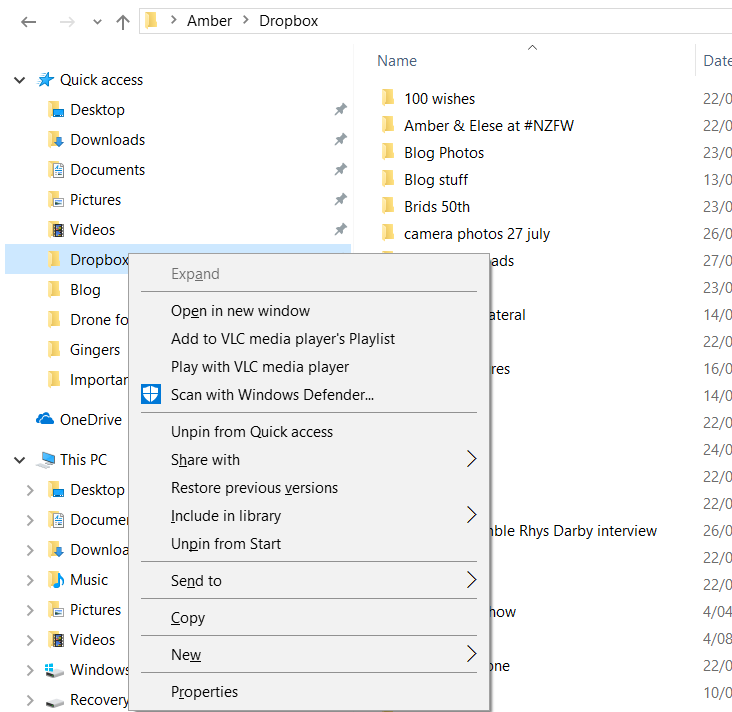Image resolution: width=732 pixels, height=712 pixels.
Task: Click the folder icon in address bar
Action: (x=151, y=21)
